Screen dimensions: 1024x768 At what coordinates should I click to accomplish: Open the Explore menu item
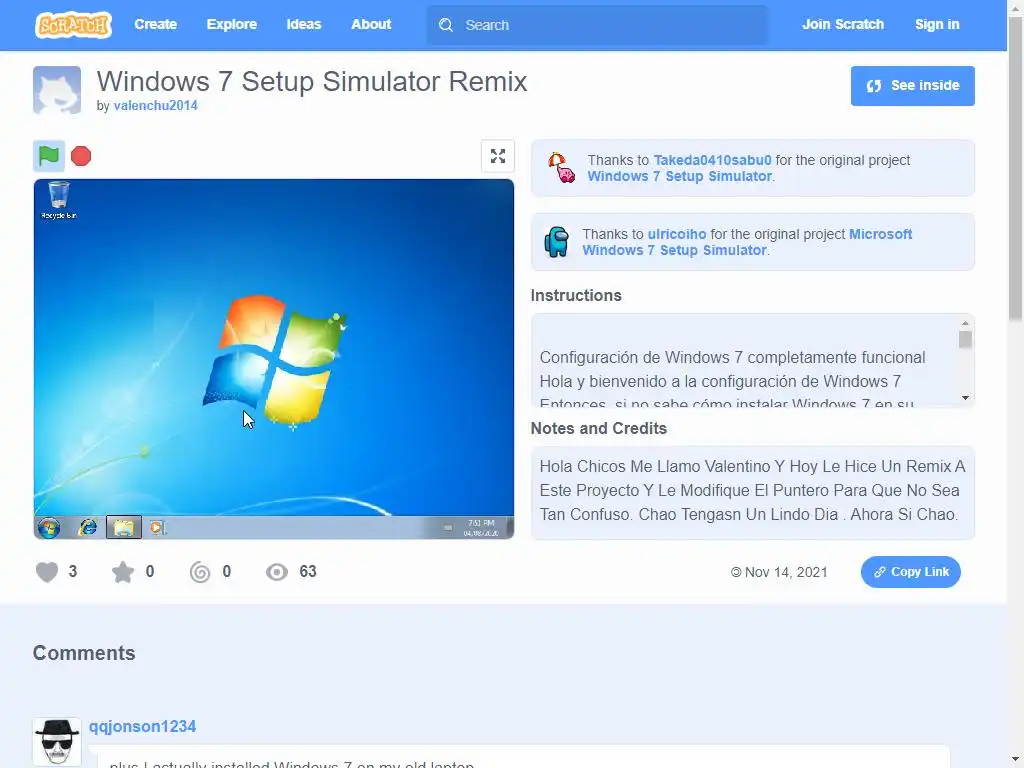(x=231, y=25)
